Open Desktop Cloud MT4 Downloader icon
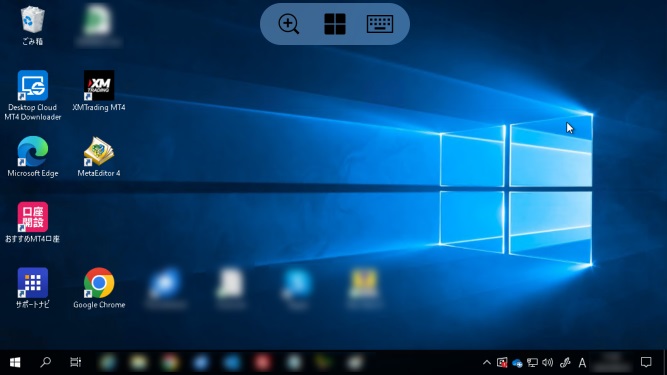 click(x=33, y=96)
